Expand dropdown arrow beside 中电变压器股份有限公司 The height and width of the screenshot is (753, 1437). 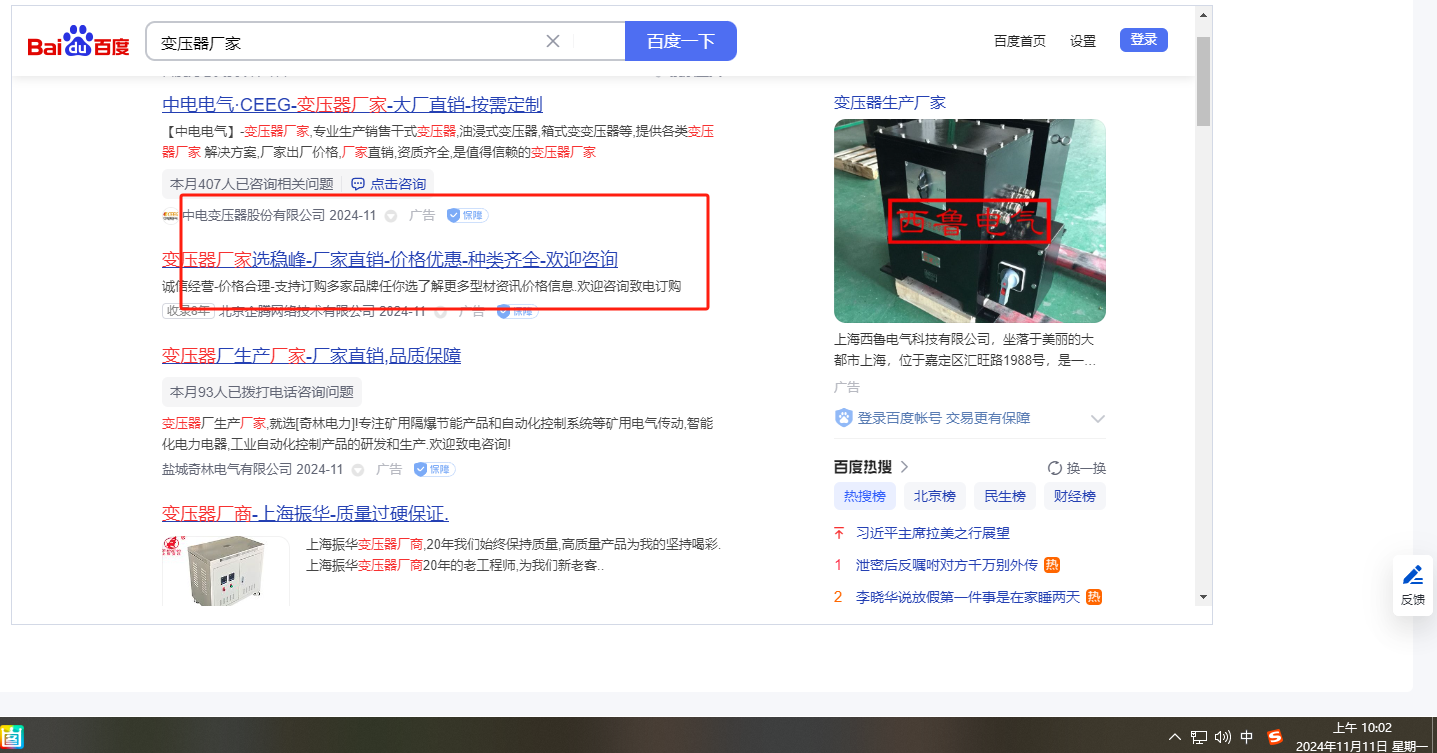391,215
